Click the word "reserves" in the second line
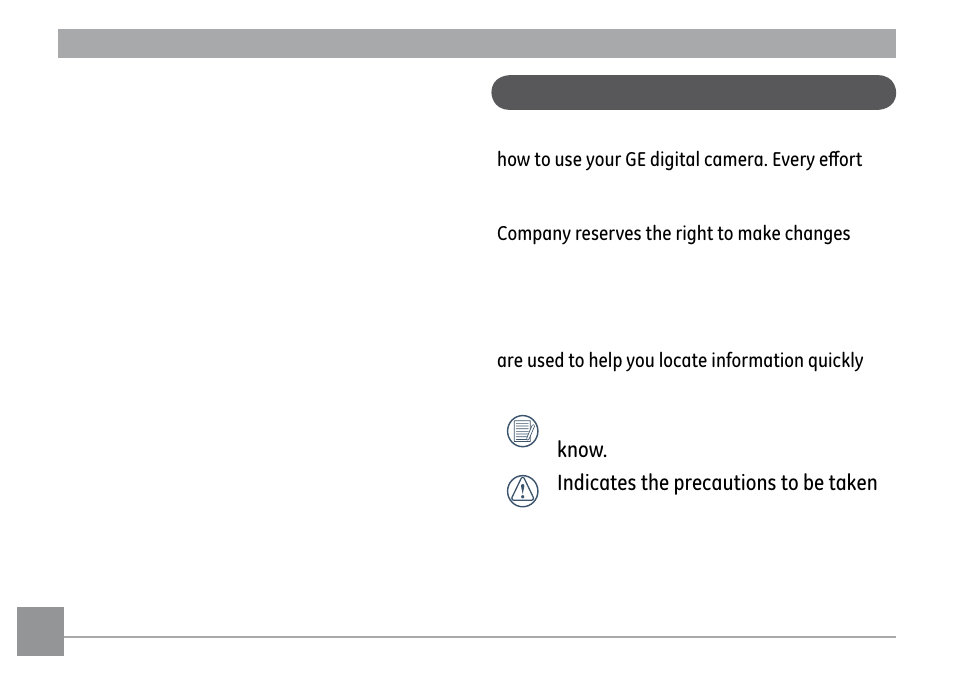Screen dimensions: 954x694 point(609,234)
